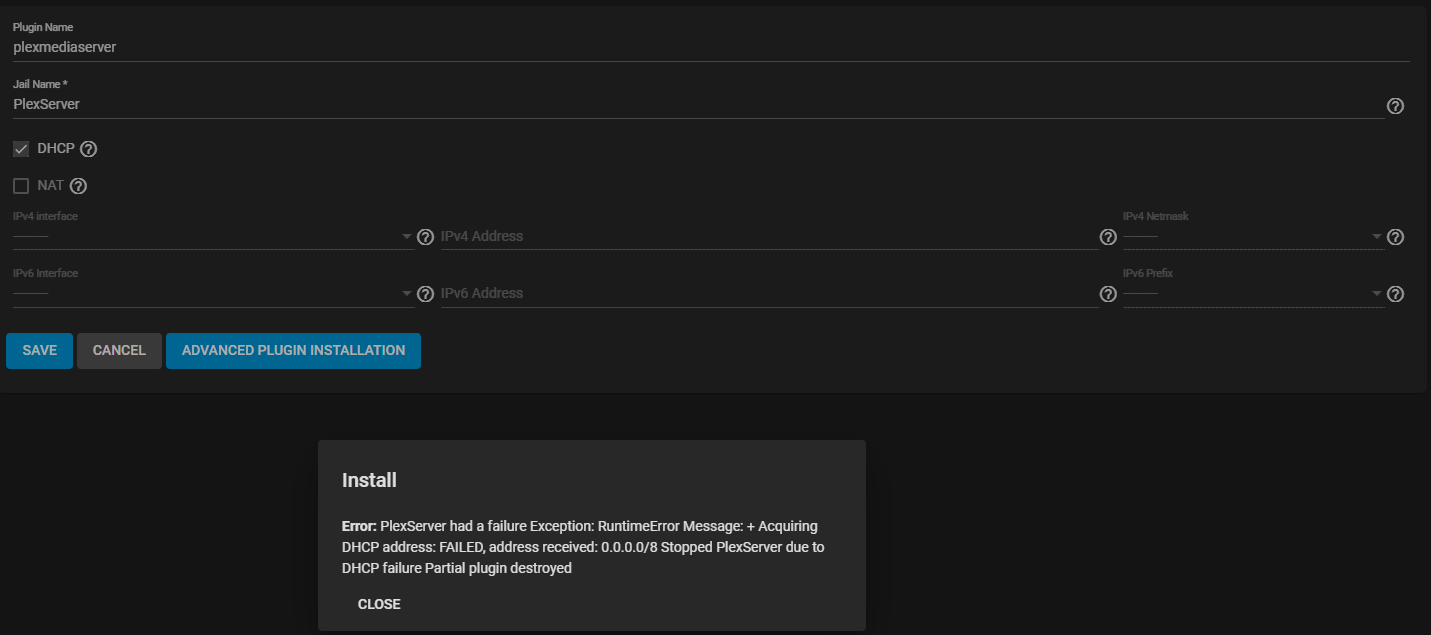Open help for IPv4 interface

tap(425, 237)
